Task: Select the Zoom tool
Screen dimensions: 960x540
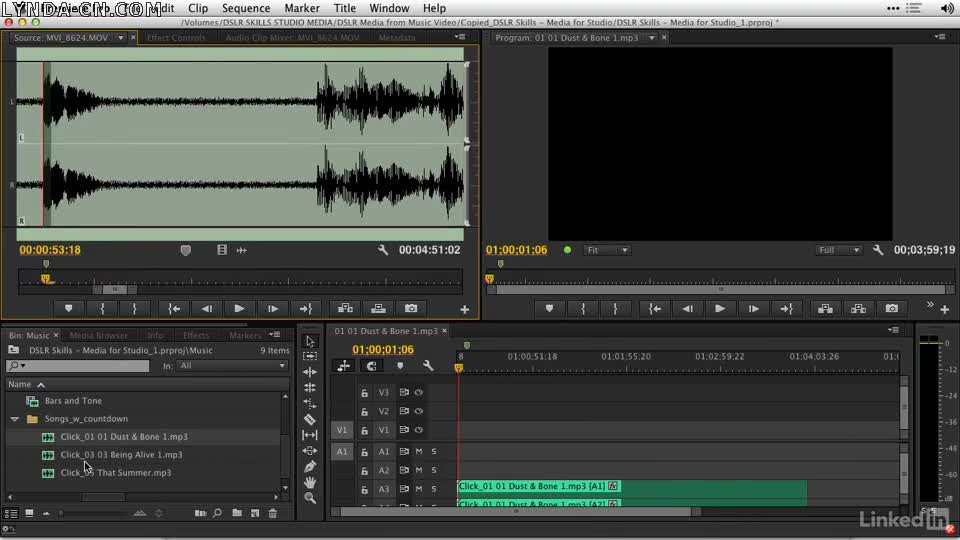Action: pyautogui.click(x=310, y=498)
